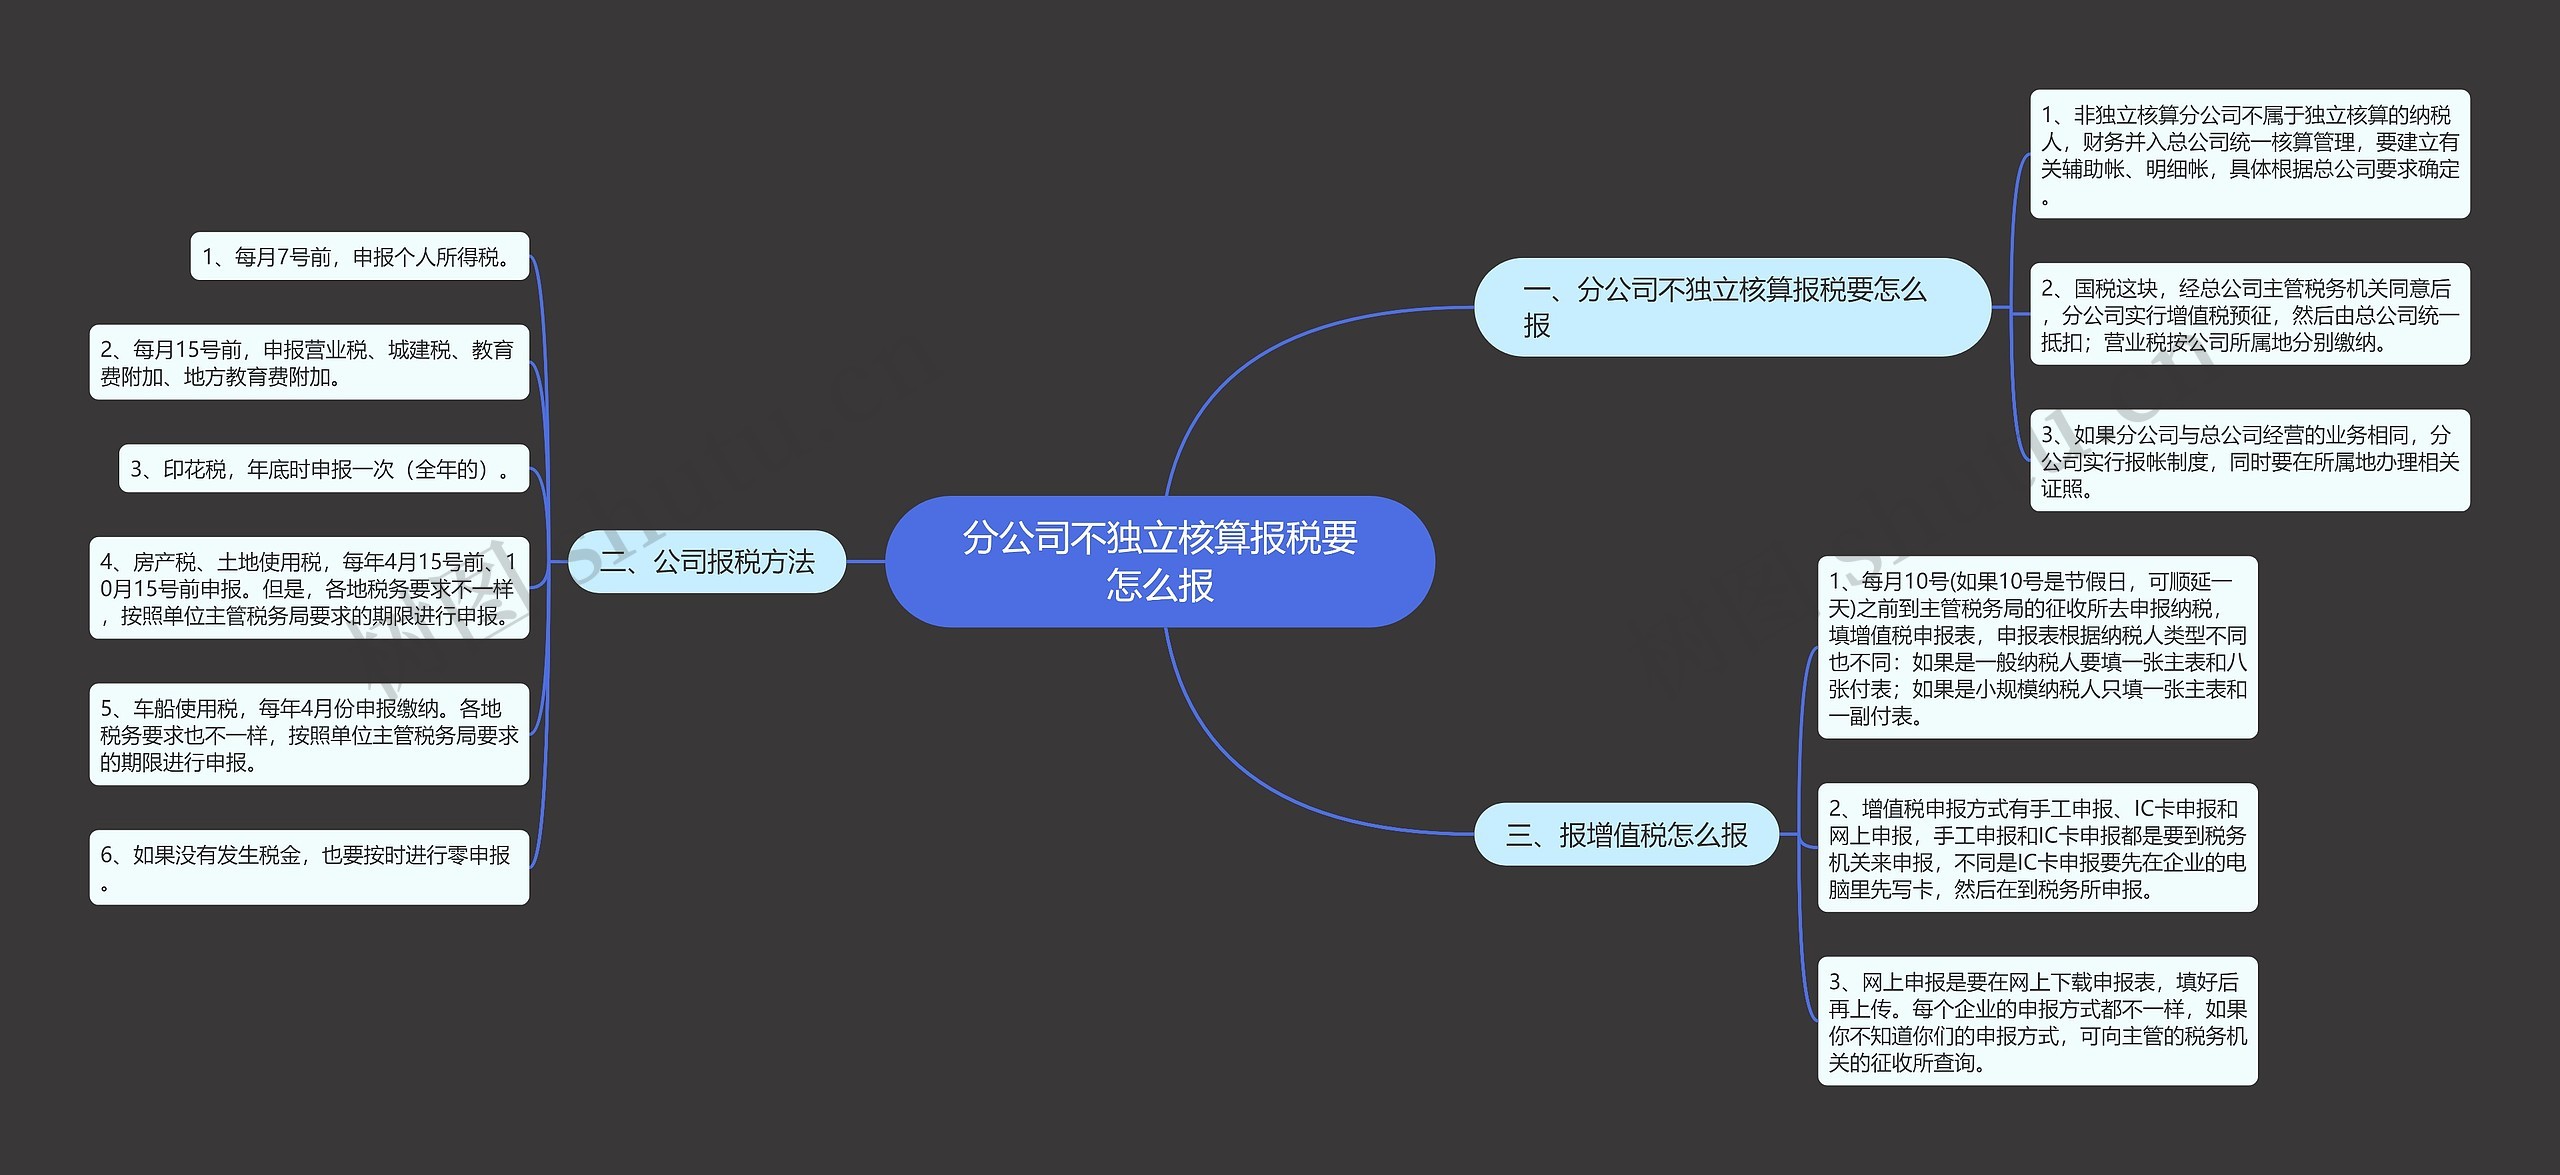
Task: Click note 1、非独立核算分公司不属于独立核算的纳税人
Action: click(x=2249, y=154)
